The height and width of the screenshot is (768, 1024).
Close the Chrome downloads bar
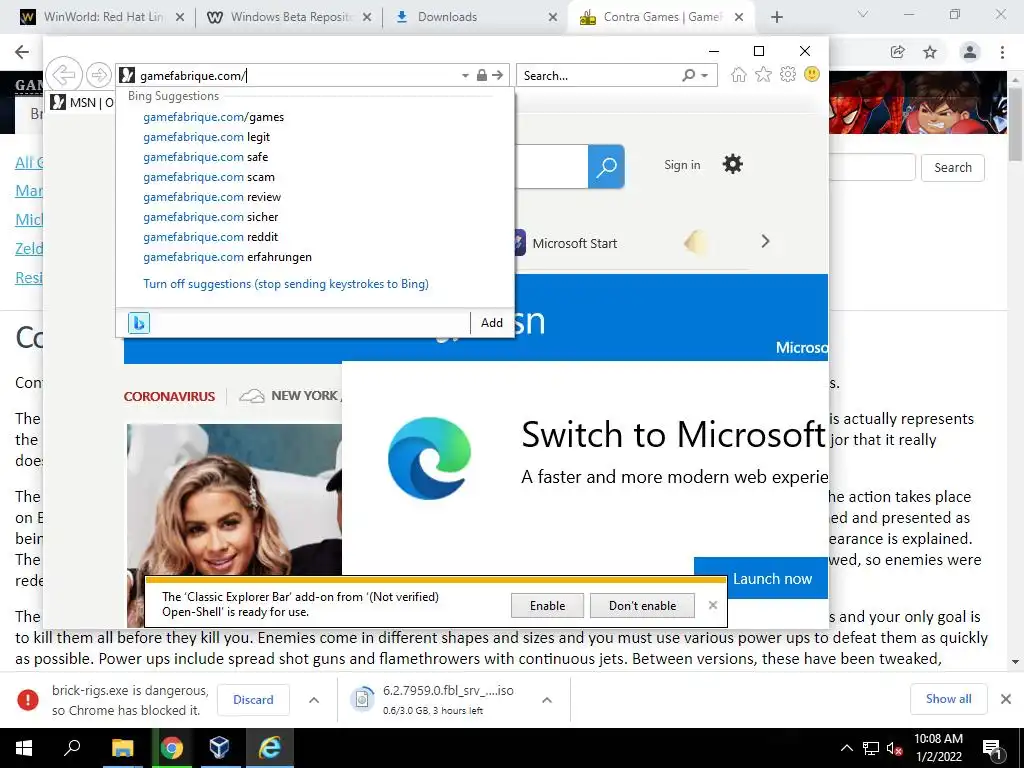tap(1006, 699)
